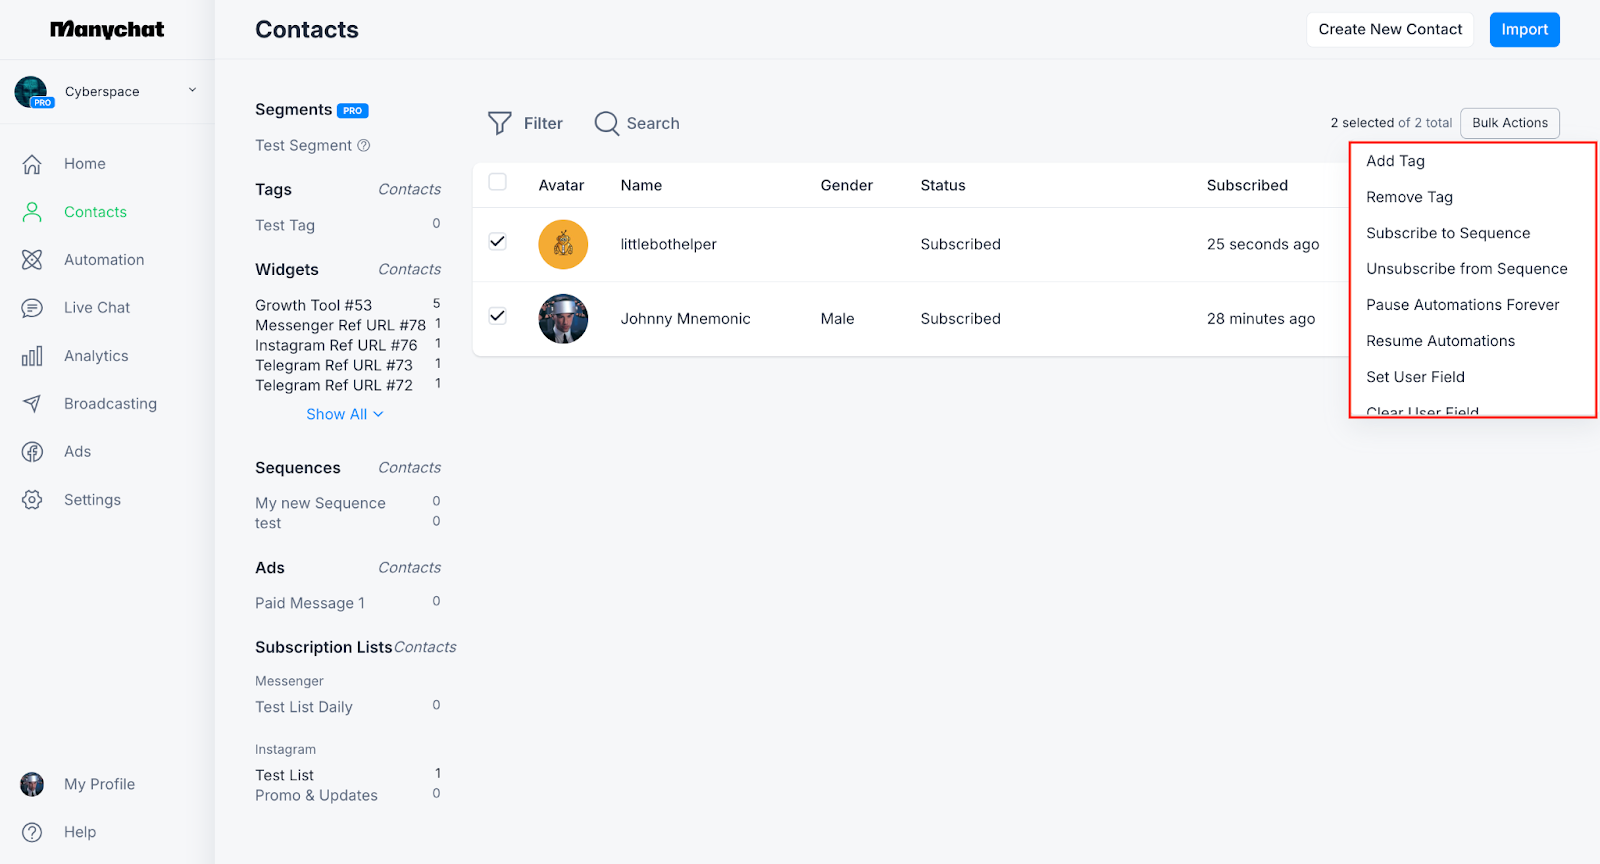The height and width of the screenshot is (864, 1600).
Task: Open Settings label in the sidebar
Action: click(92, 500)
